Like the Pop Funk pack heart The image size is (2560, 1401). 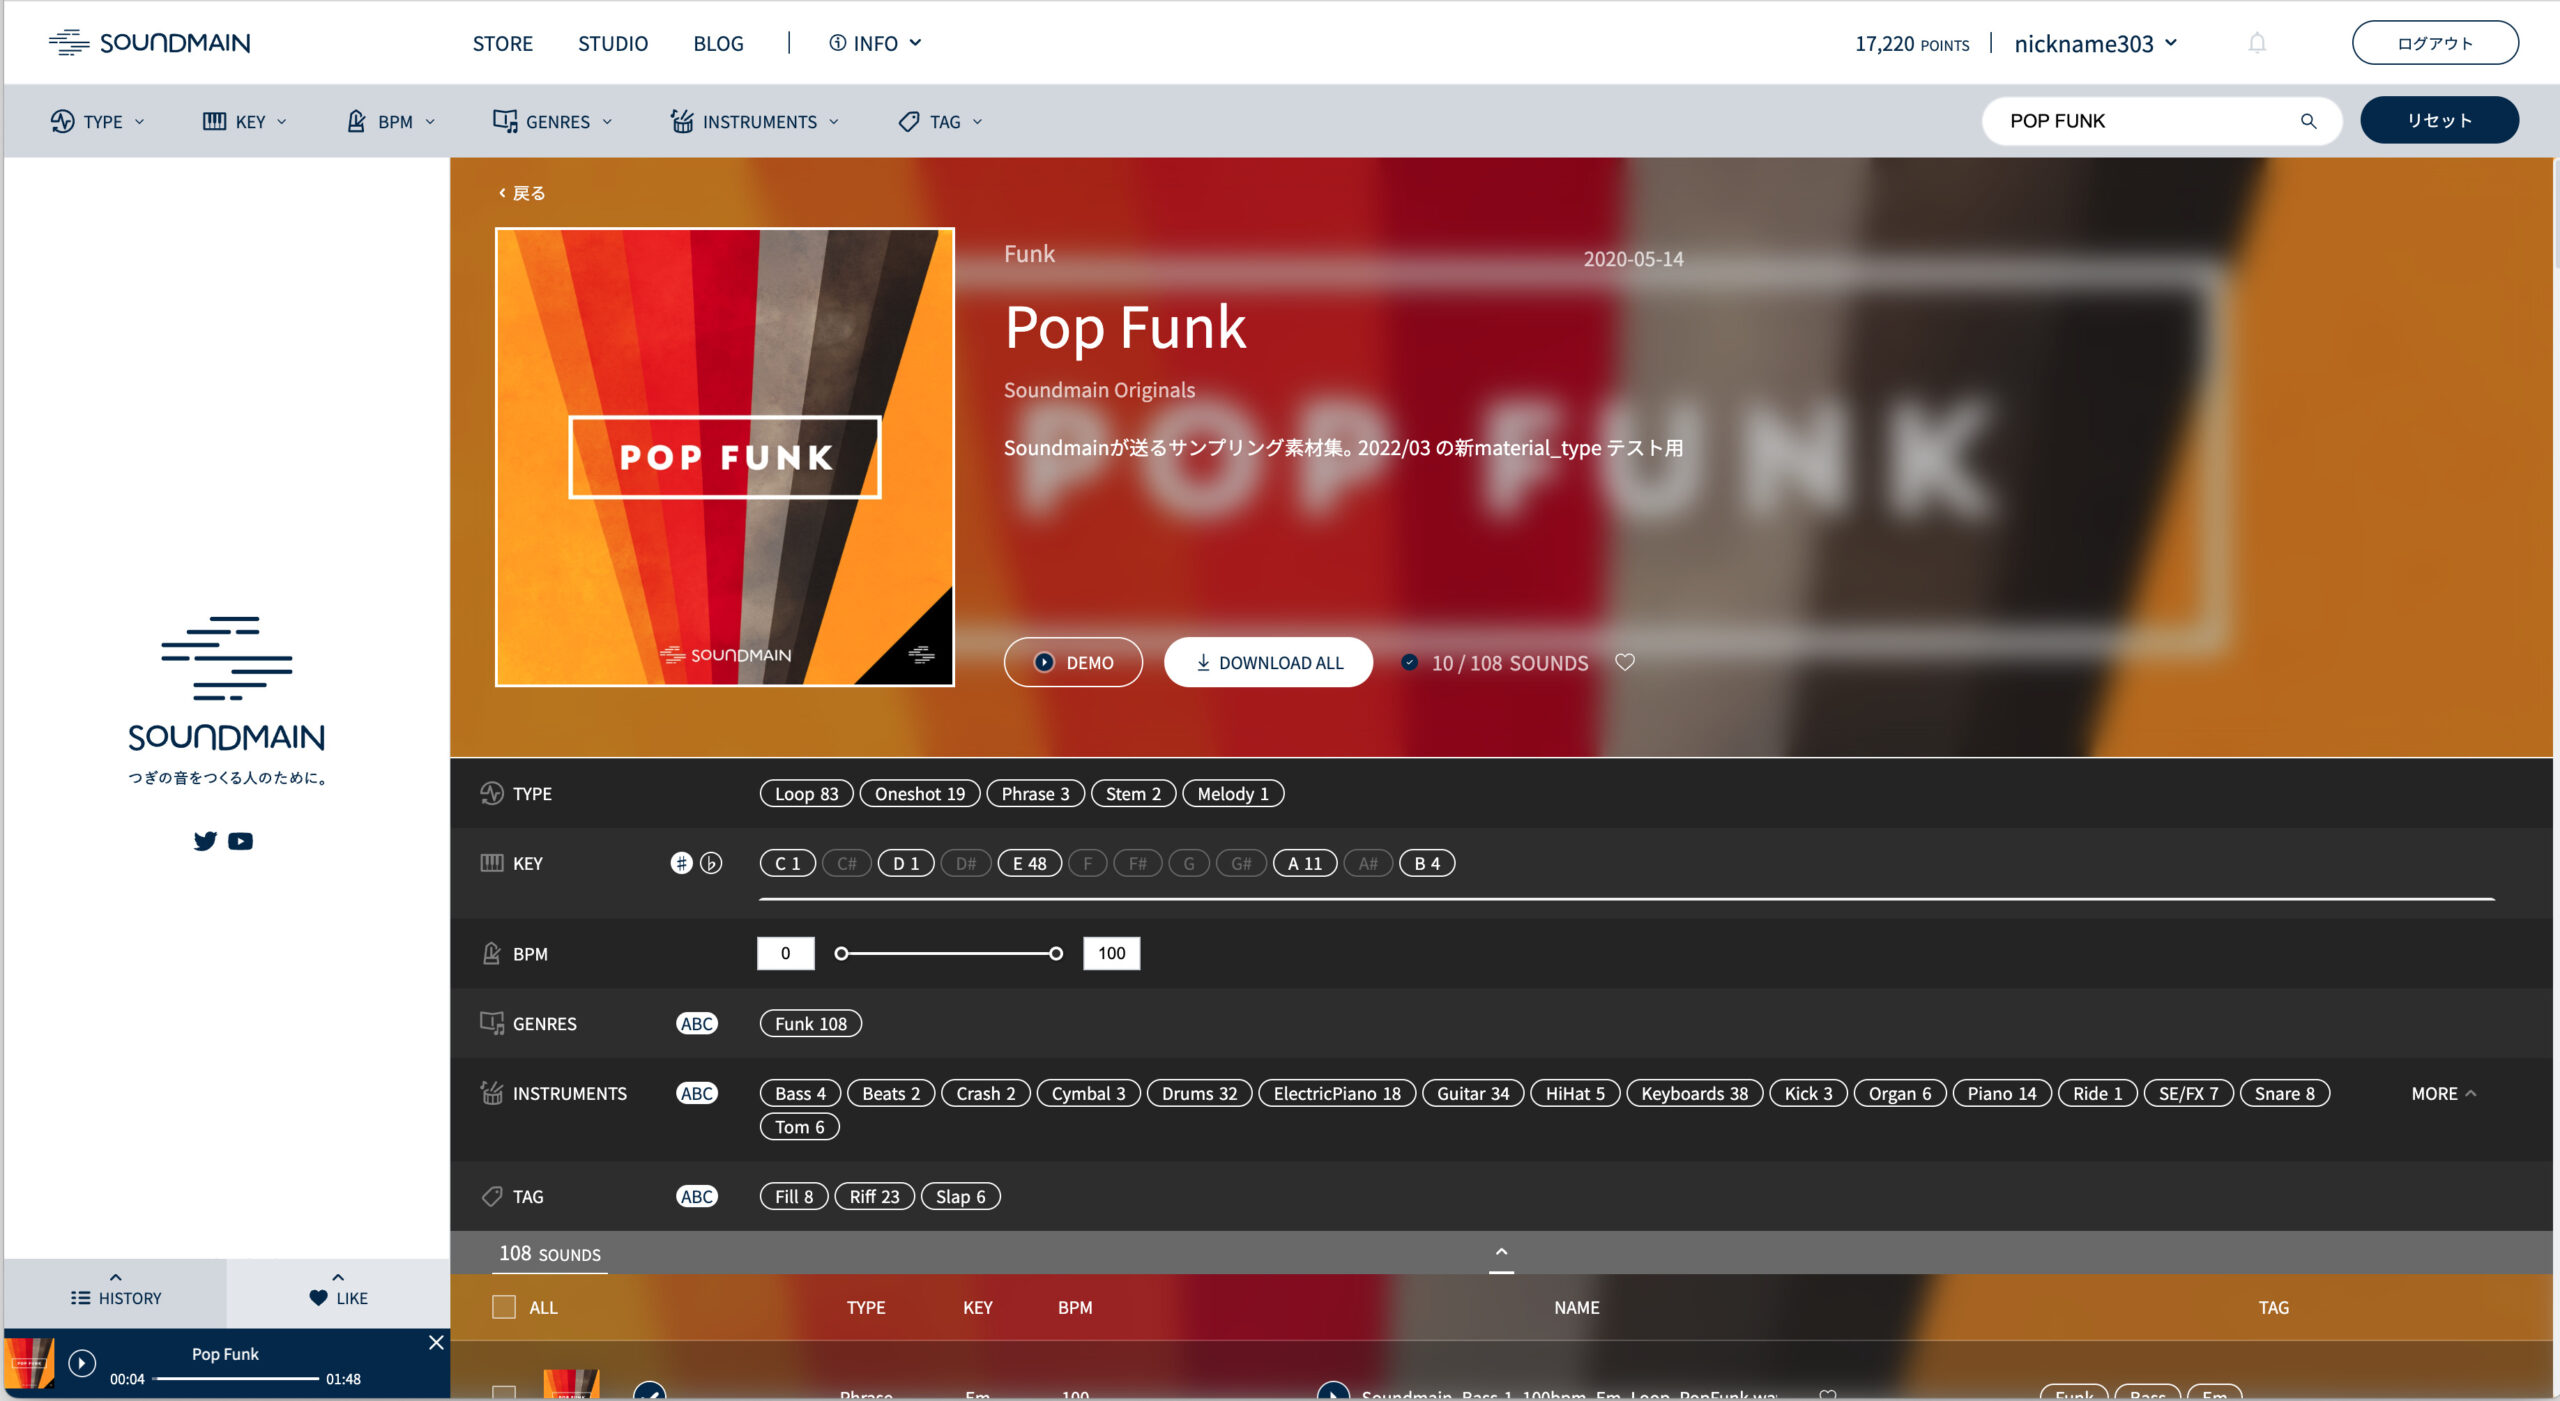[x=1625, y=662]
